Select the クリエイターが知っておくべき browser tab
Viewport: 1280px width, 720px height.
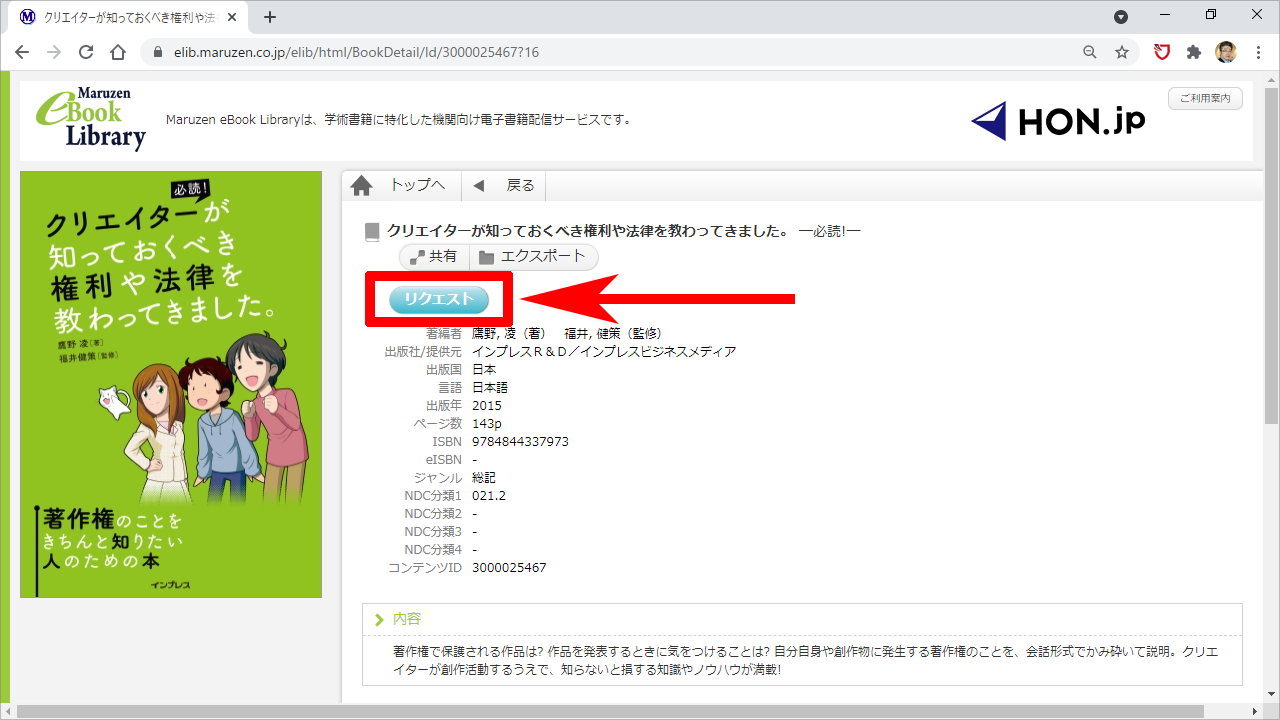click(130, 17)
